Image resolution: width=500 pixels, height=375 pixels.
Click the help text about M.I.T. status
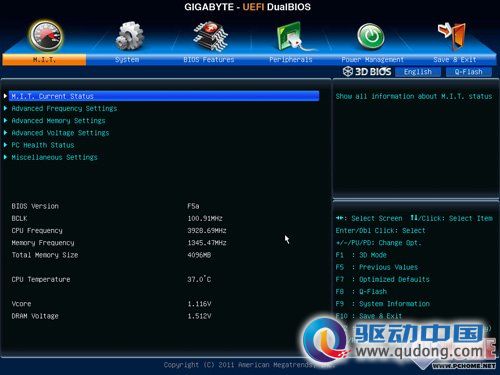point(414,96)
